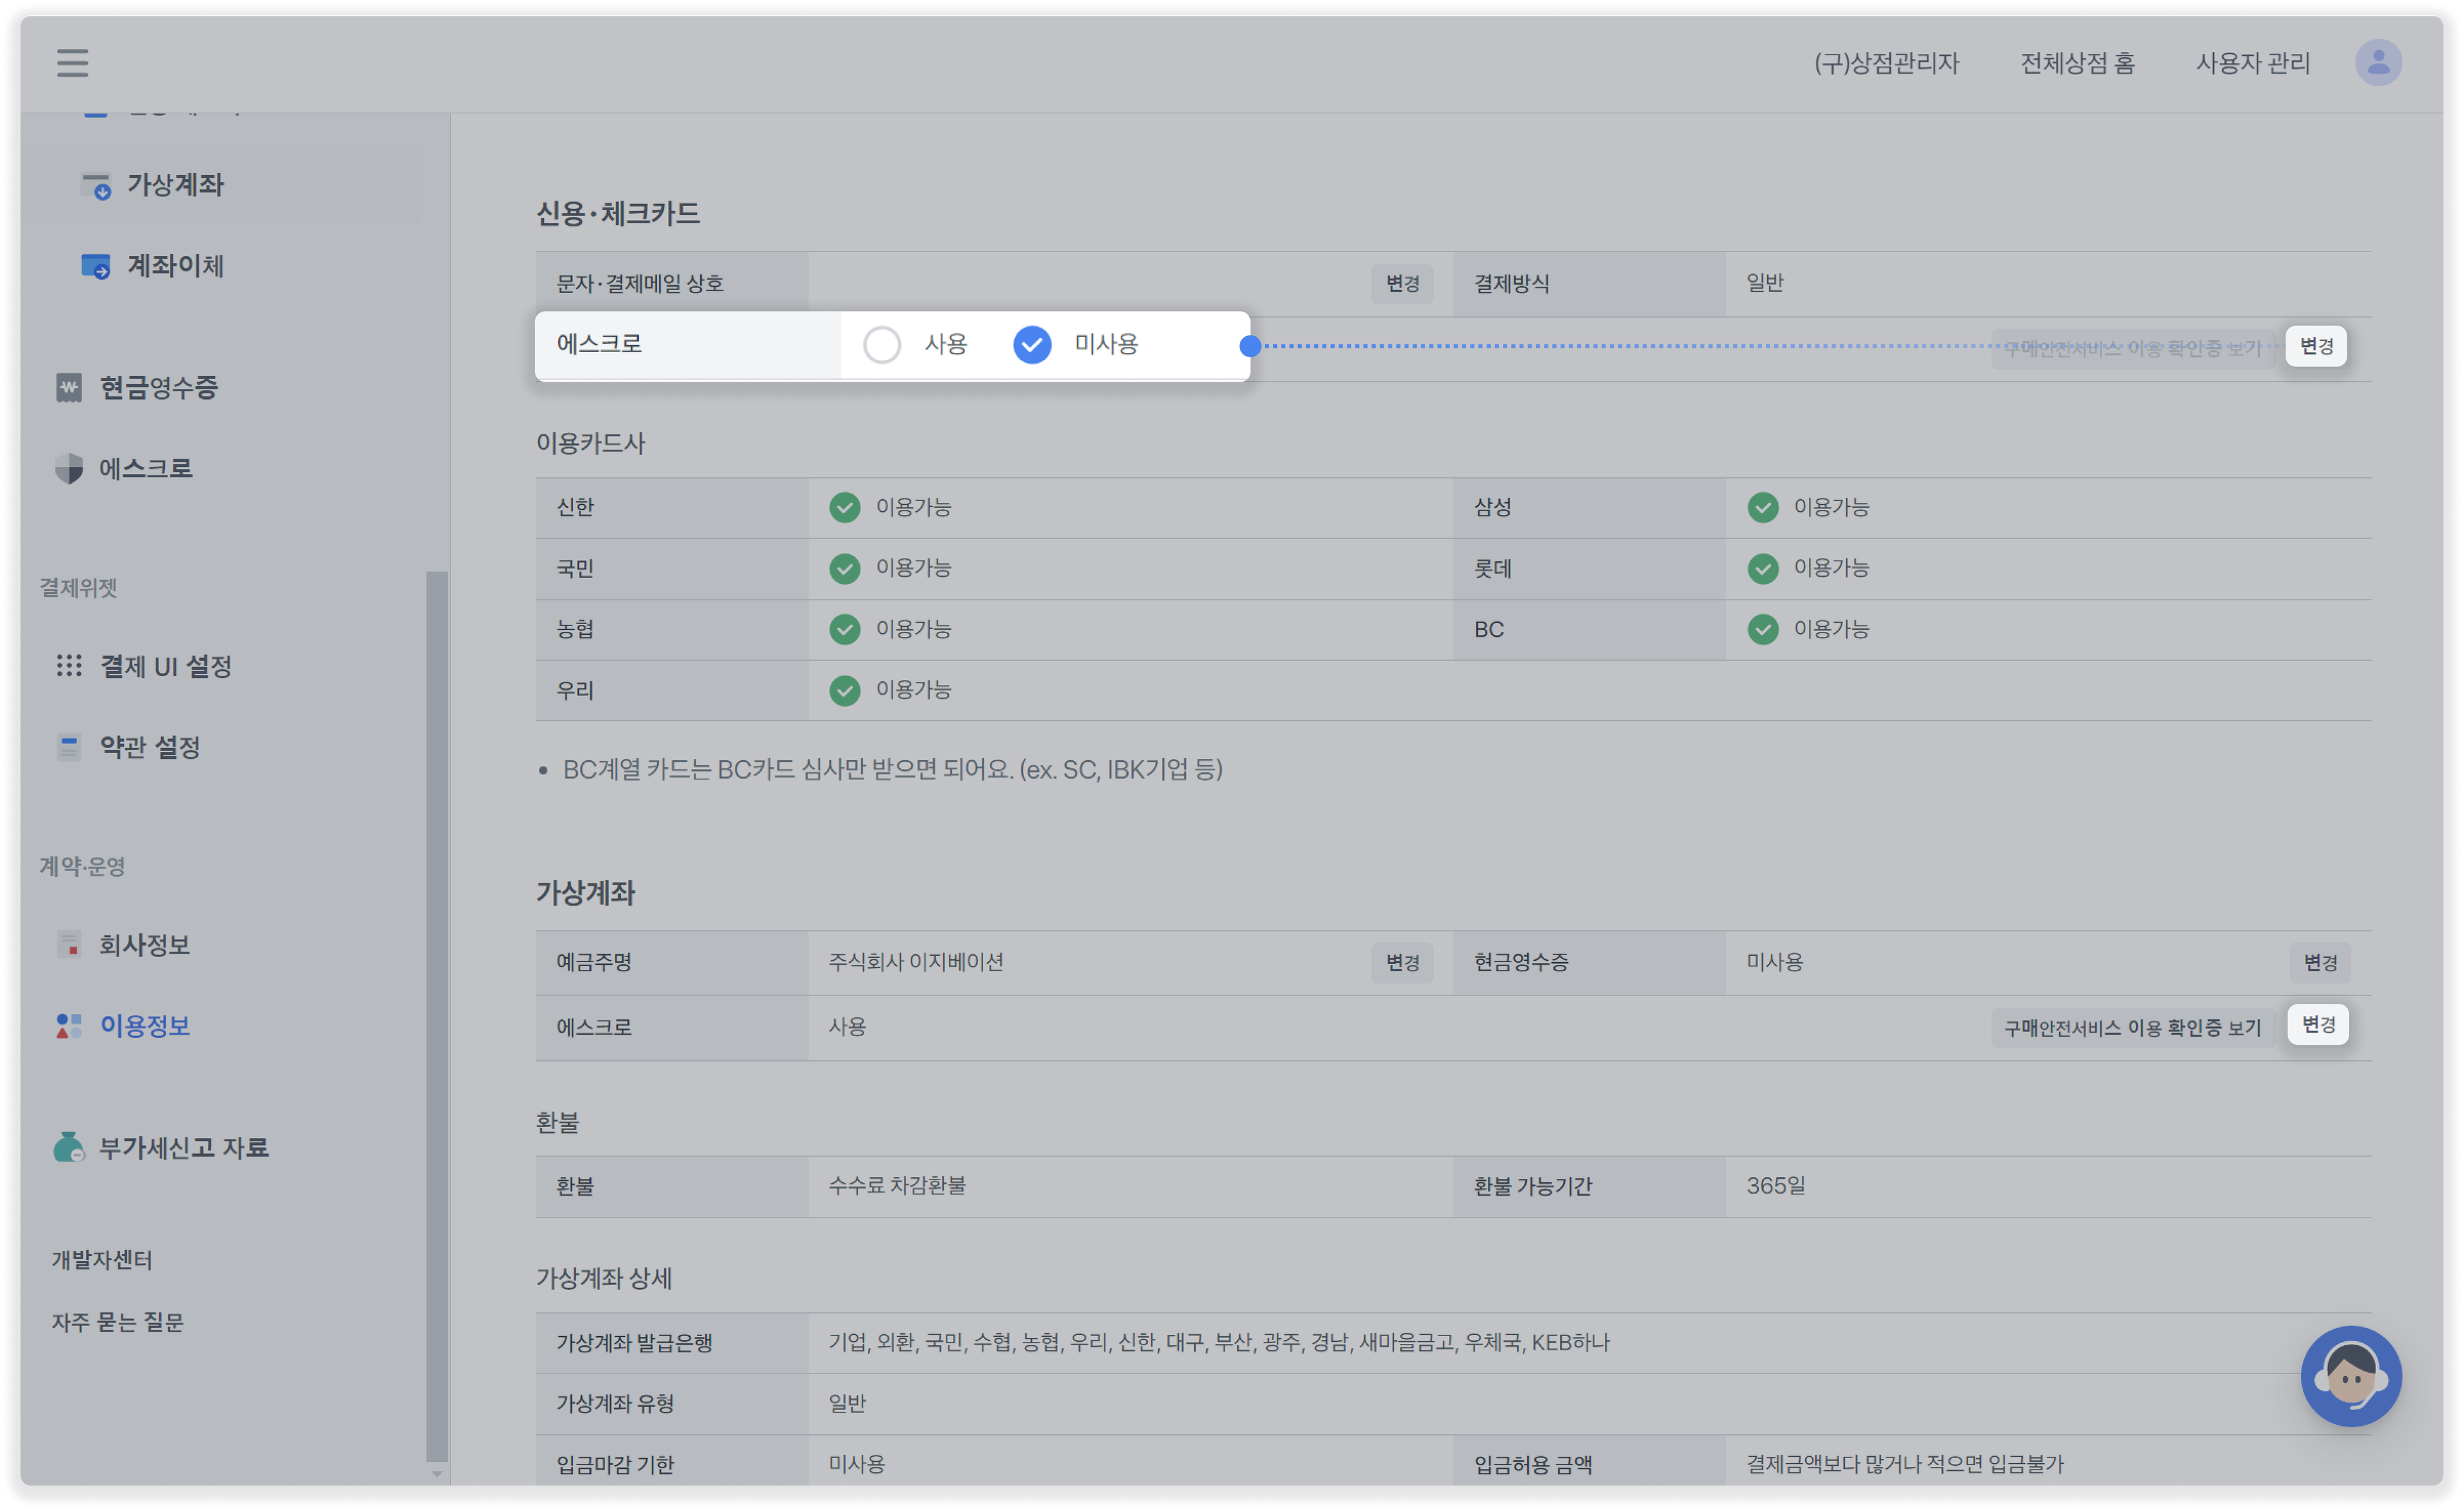Screen dimensions: 2464x1510
Task: Switch to (구)상점관리자 in header
Action: tap(1886, 63)
